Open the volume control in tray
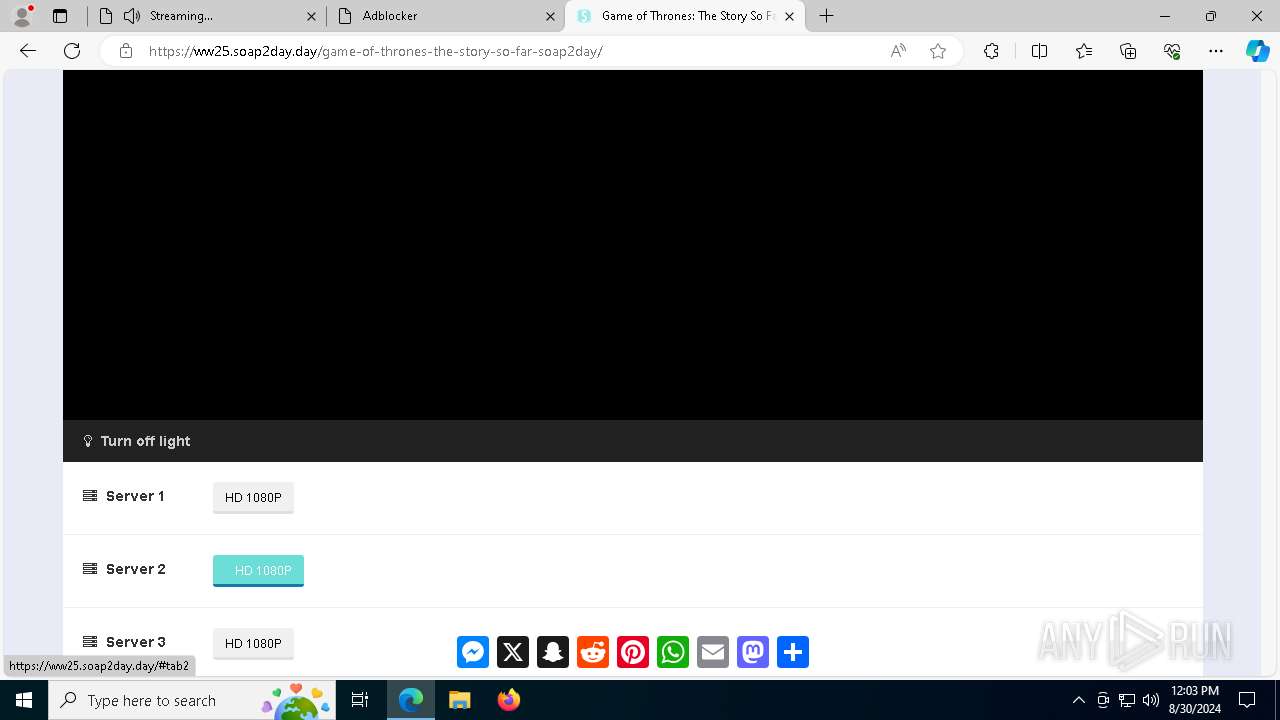1280x720 pixels. coord(1151,700)
